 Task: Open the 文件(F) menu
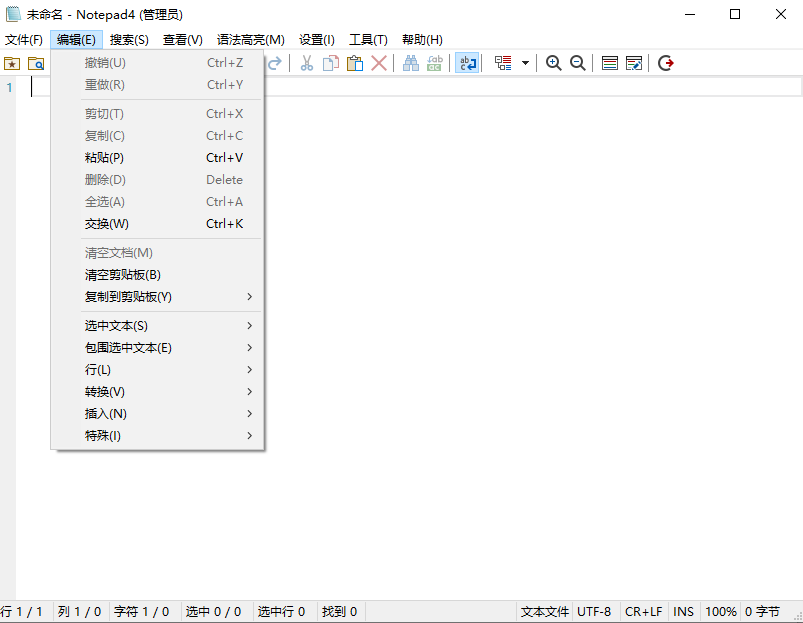point(24,40)
